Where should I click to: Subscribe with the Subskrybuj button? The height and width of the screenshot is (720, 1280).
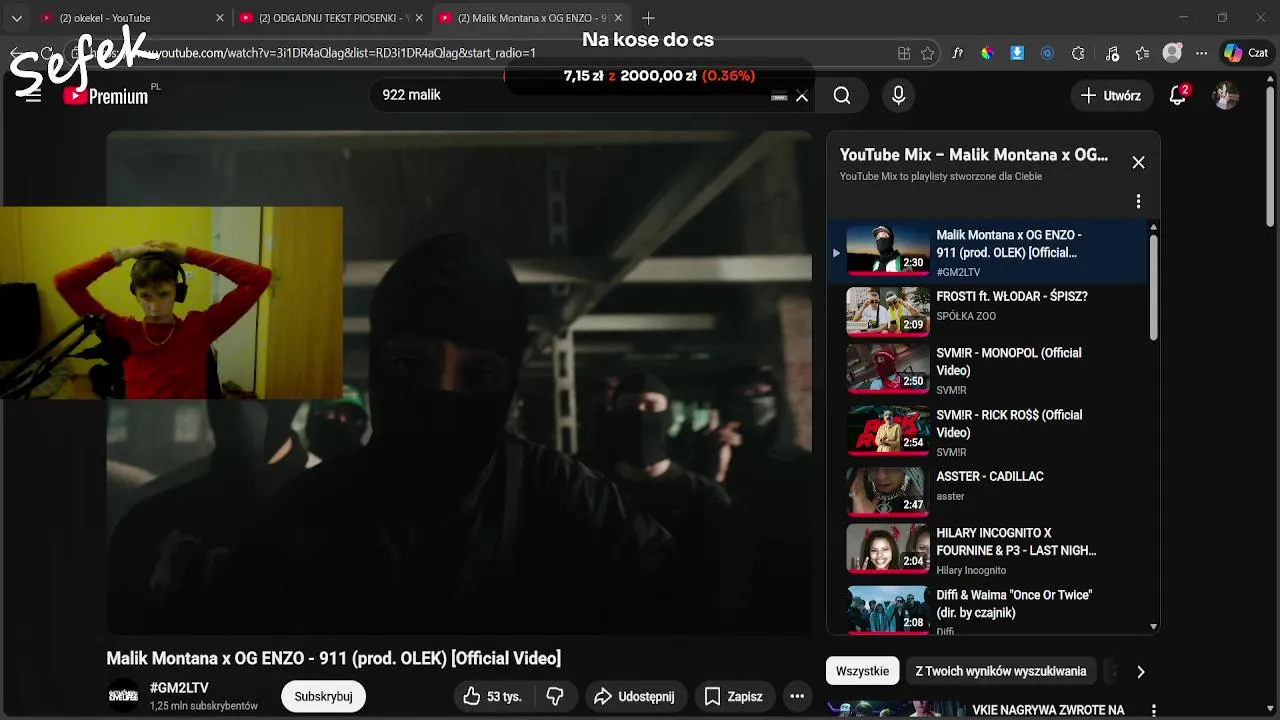point(323,696)
